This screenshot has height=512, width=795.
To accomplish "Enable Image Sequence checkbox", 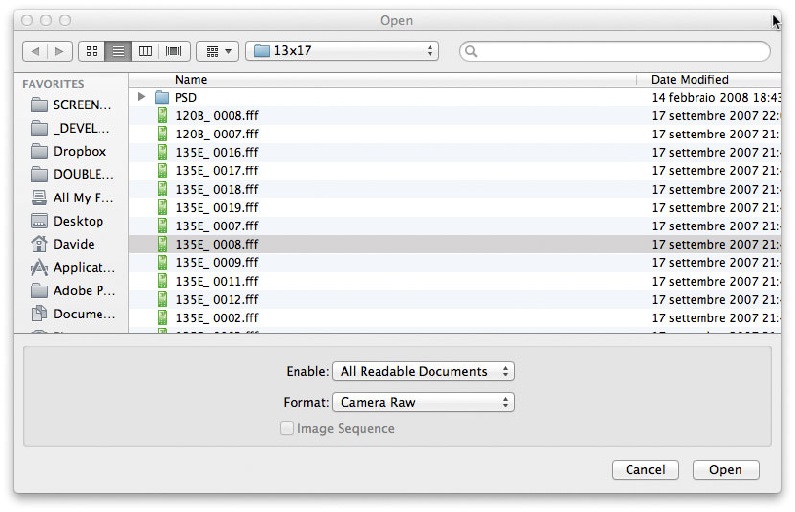I will point(288,428).
